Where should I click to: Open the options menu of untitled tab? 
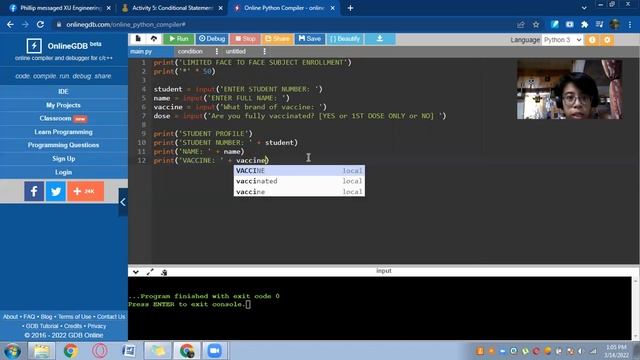pos(264,51)
